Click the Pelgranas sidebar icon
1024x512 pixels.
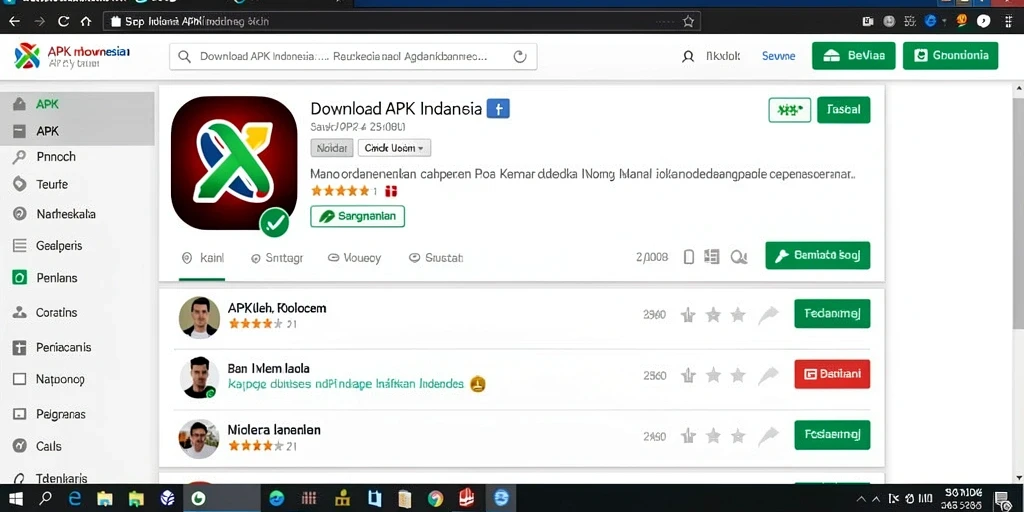[20, 414]
